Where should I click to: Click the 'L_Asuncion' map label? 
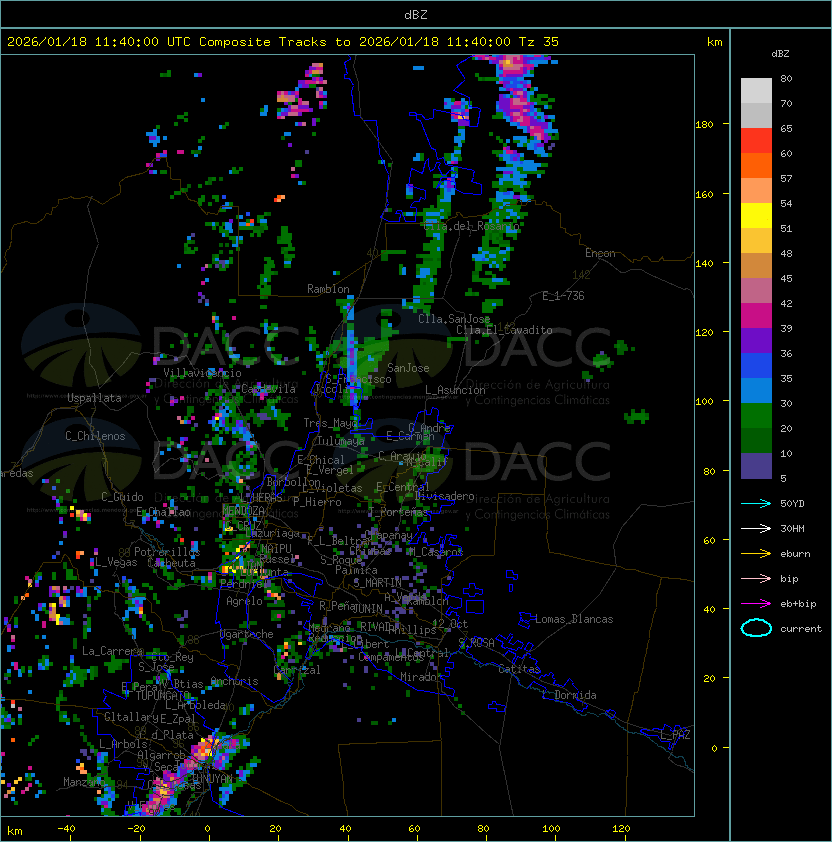(x=455, y=390)
